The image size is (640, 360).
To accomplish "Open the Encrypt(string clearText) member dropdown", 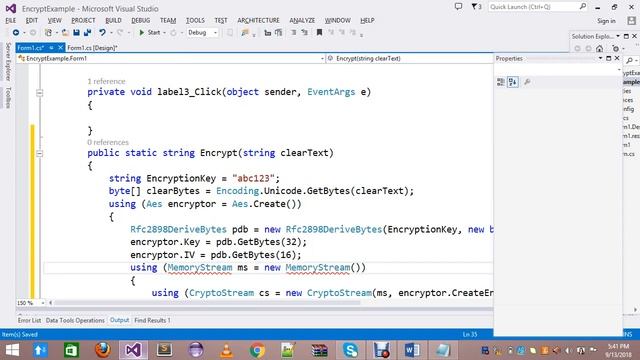I will pyautogui.click(x=409, y=58).
